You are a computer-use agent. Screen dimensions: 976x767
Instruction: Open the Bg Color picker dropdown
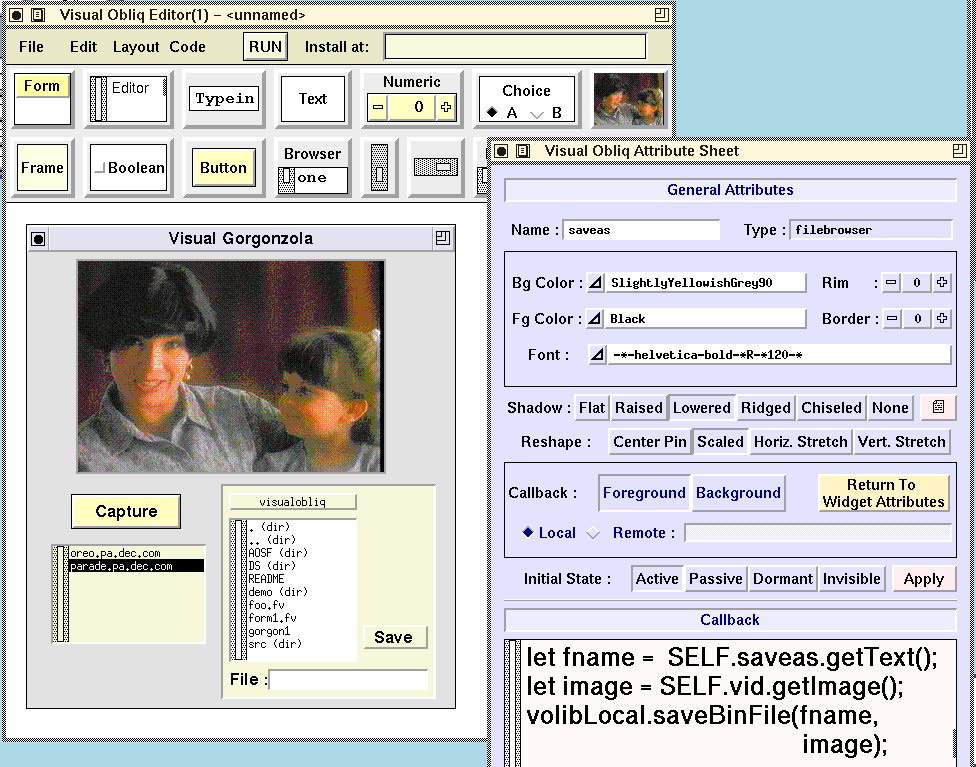pos(595,283)
